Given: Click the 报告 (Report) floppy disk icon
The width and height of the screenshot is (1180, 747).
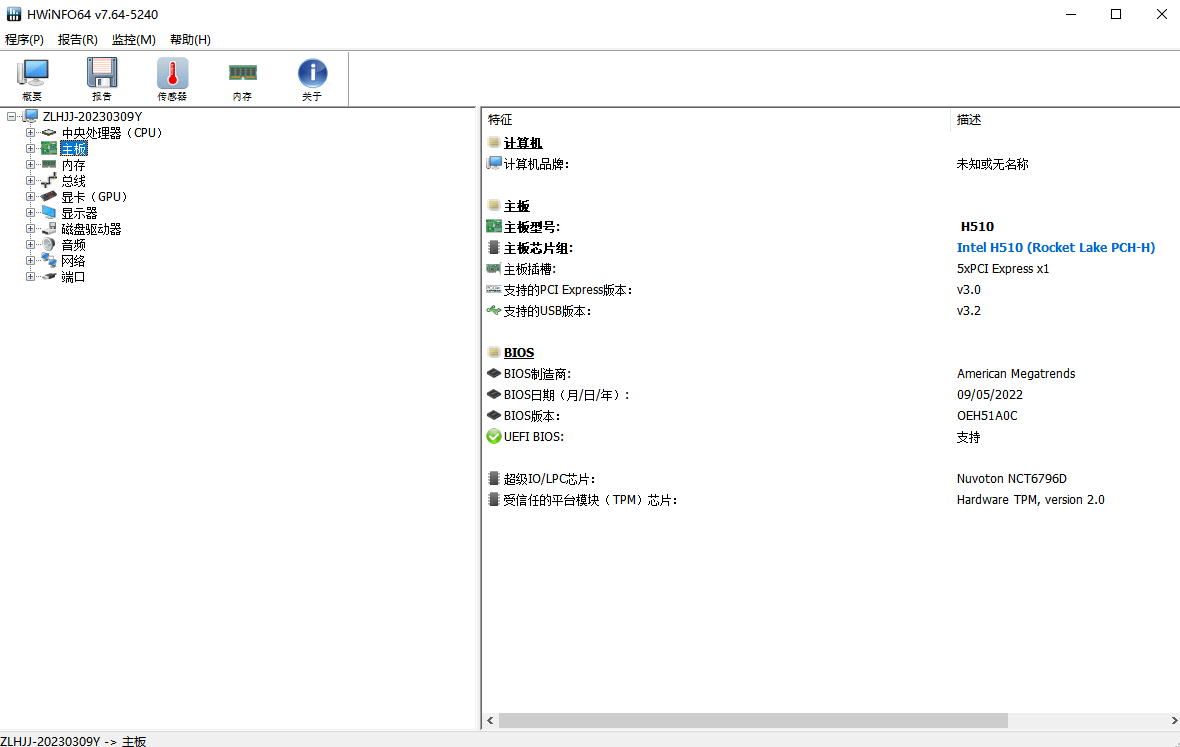Looking at the screenshot, I should tap(102, 79).
